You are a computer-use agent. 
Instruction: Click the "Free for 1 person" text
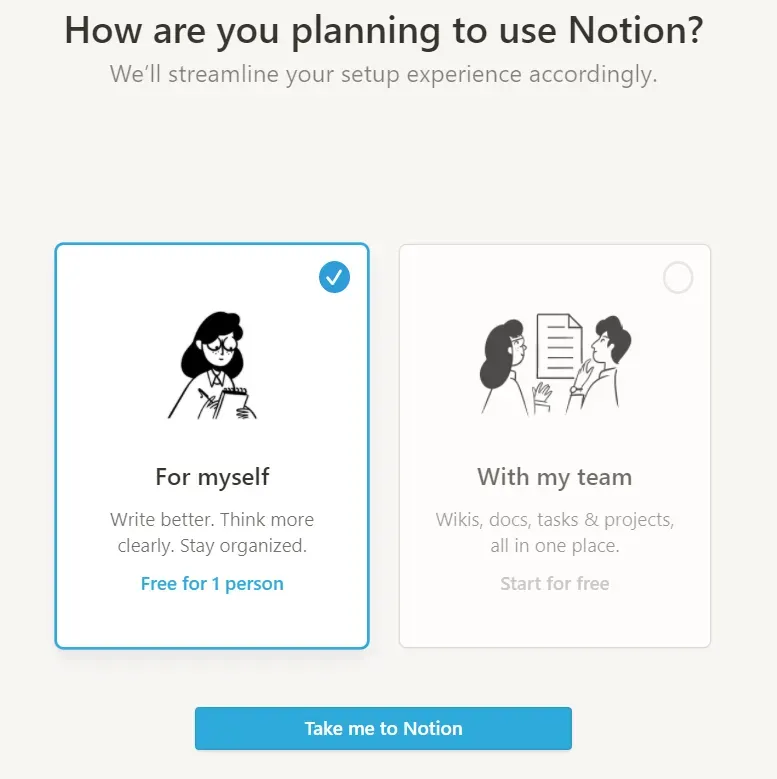(212, 584)
